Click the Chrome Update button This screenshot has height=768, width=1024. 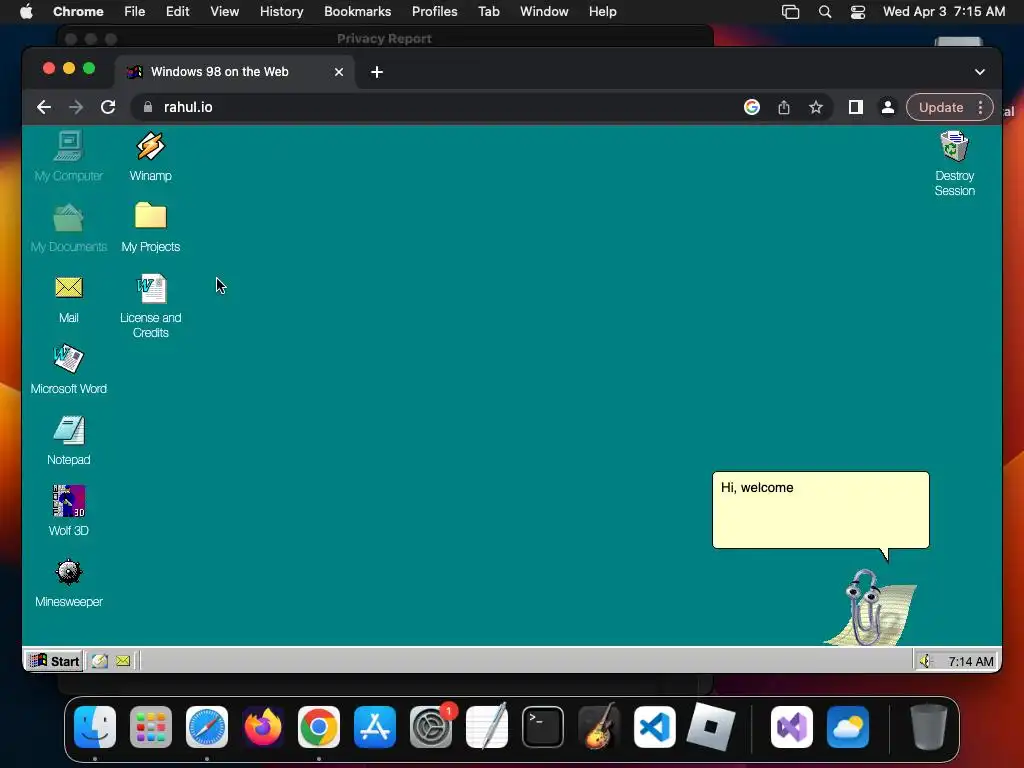point(941,107)
